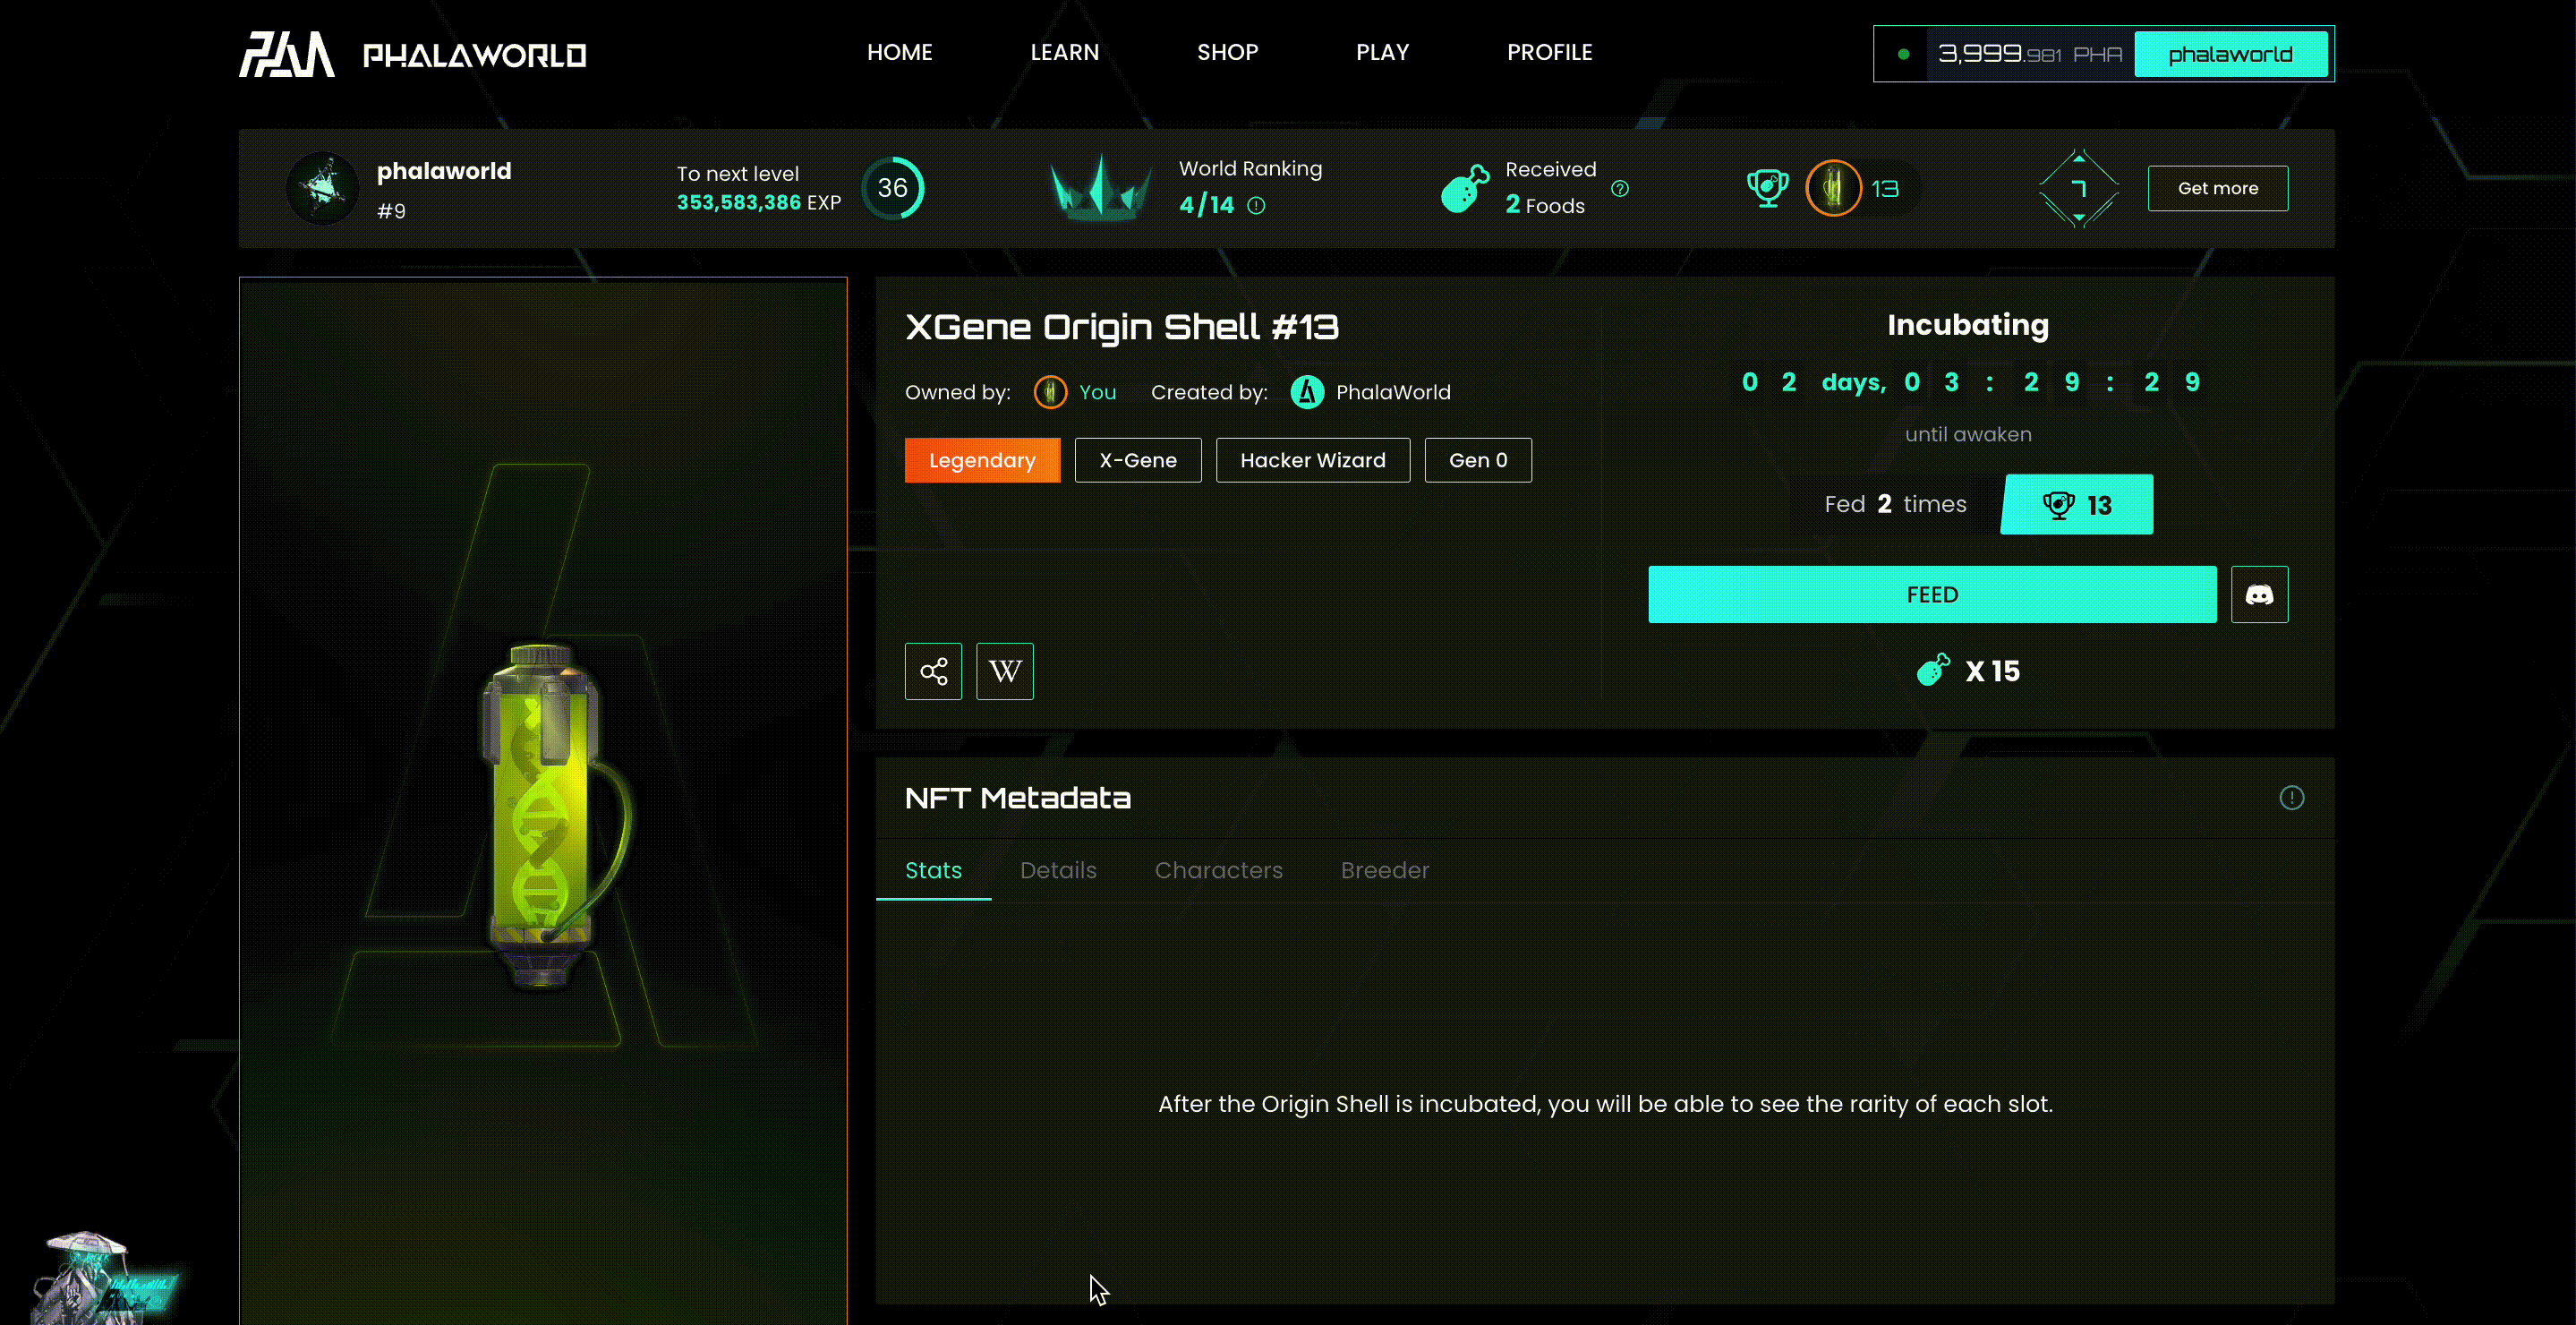Image resolution: width=2576 pixels, height=1325 pixels.
Task: Switch to the Details tab
Action: [1058, 870]
